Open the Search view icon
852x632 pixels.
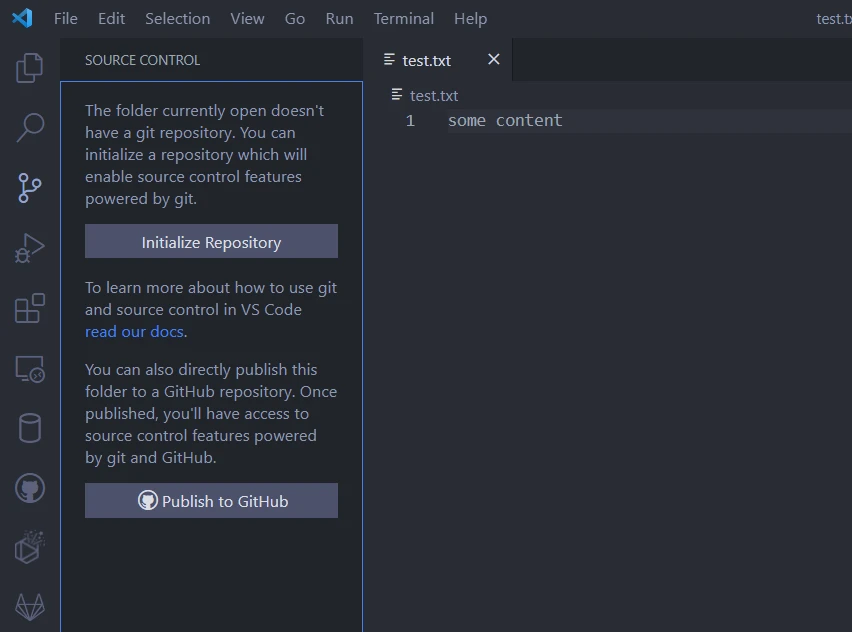(30, 127)
